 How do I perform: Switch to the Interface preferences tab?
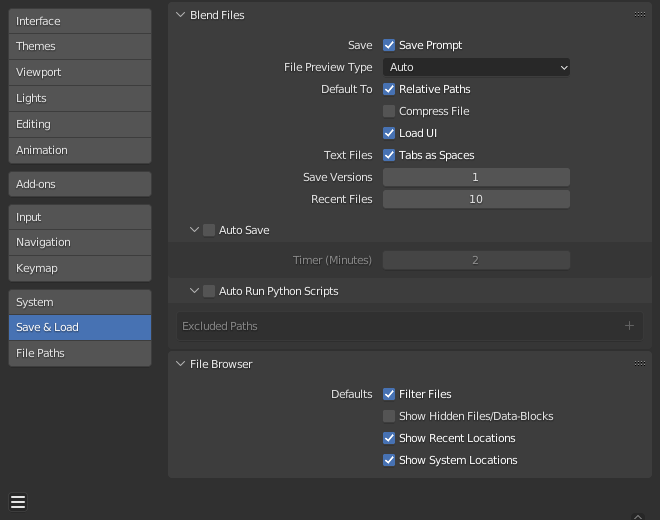[x=80, y=21]
